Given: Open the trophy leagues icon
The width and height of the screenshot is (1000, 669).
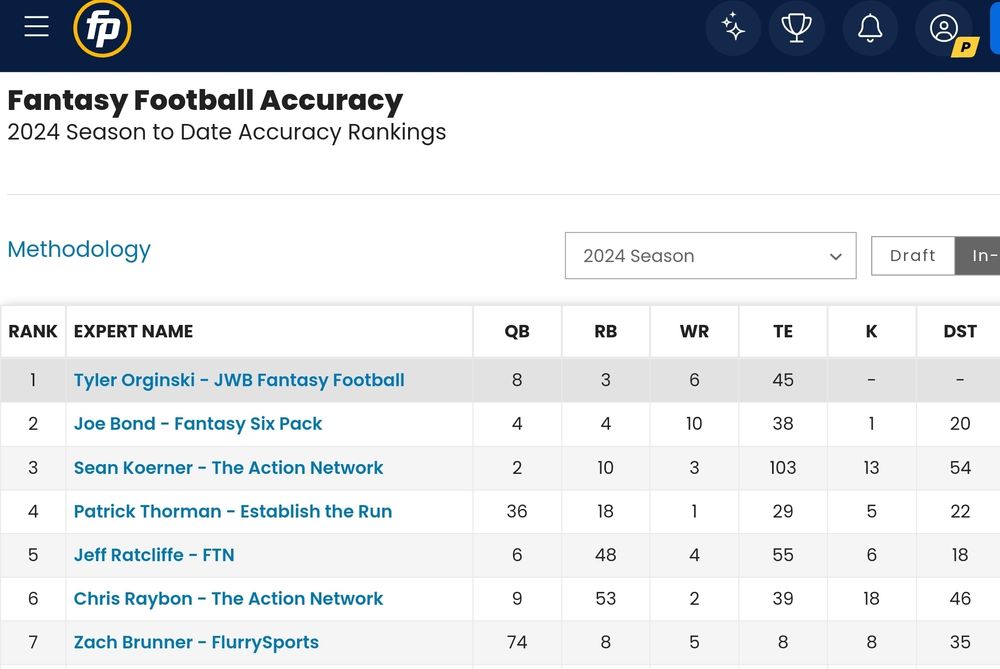Looking at the screenshot, I should 797,28.
